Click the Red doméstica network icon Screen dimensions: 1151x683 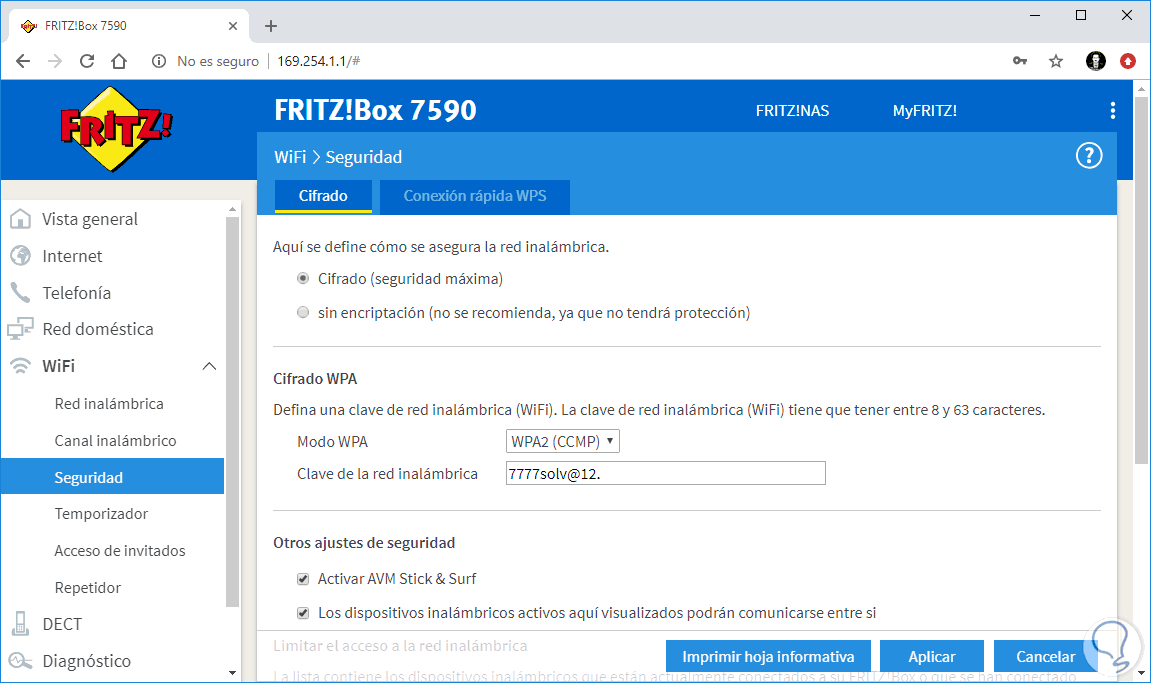pyautogui.click(x=21, y=328)
